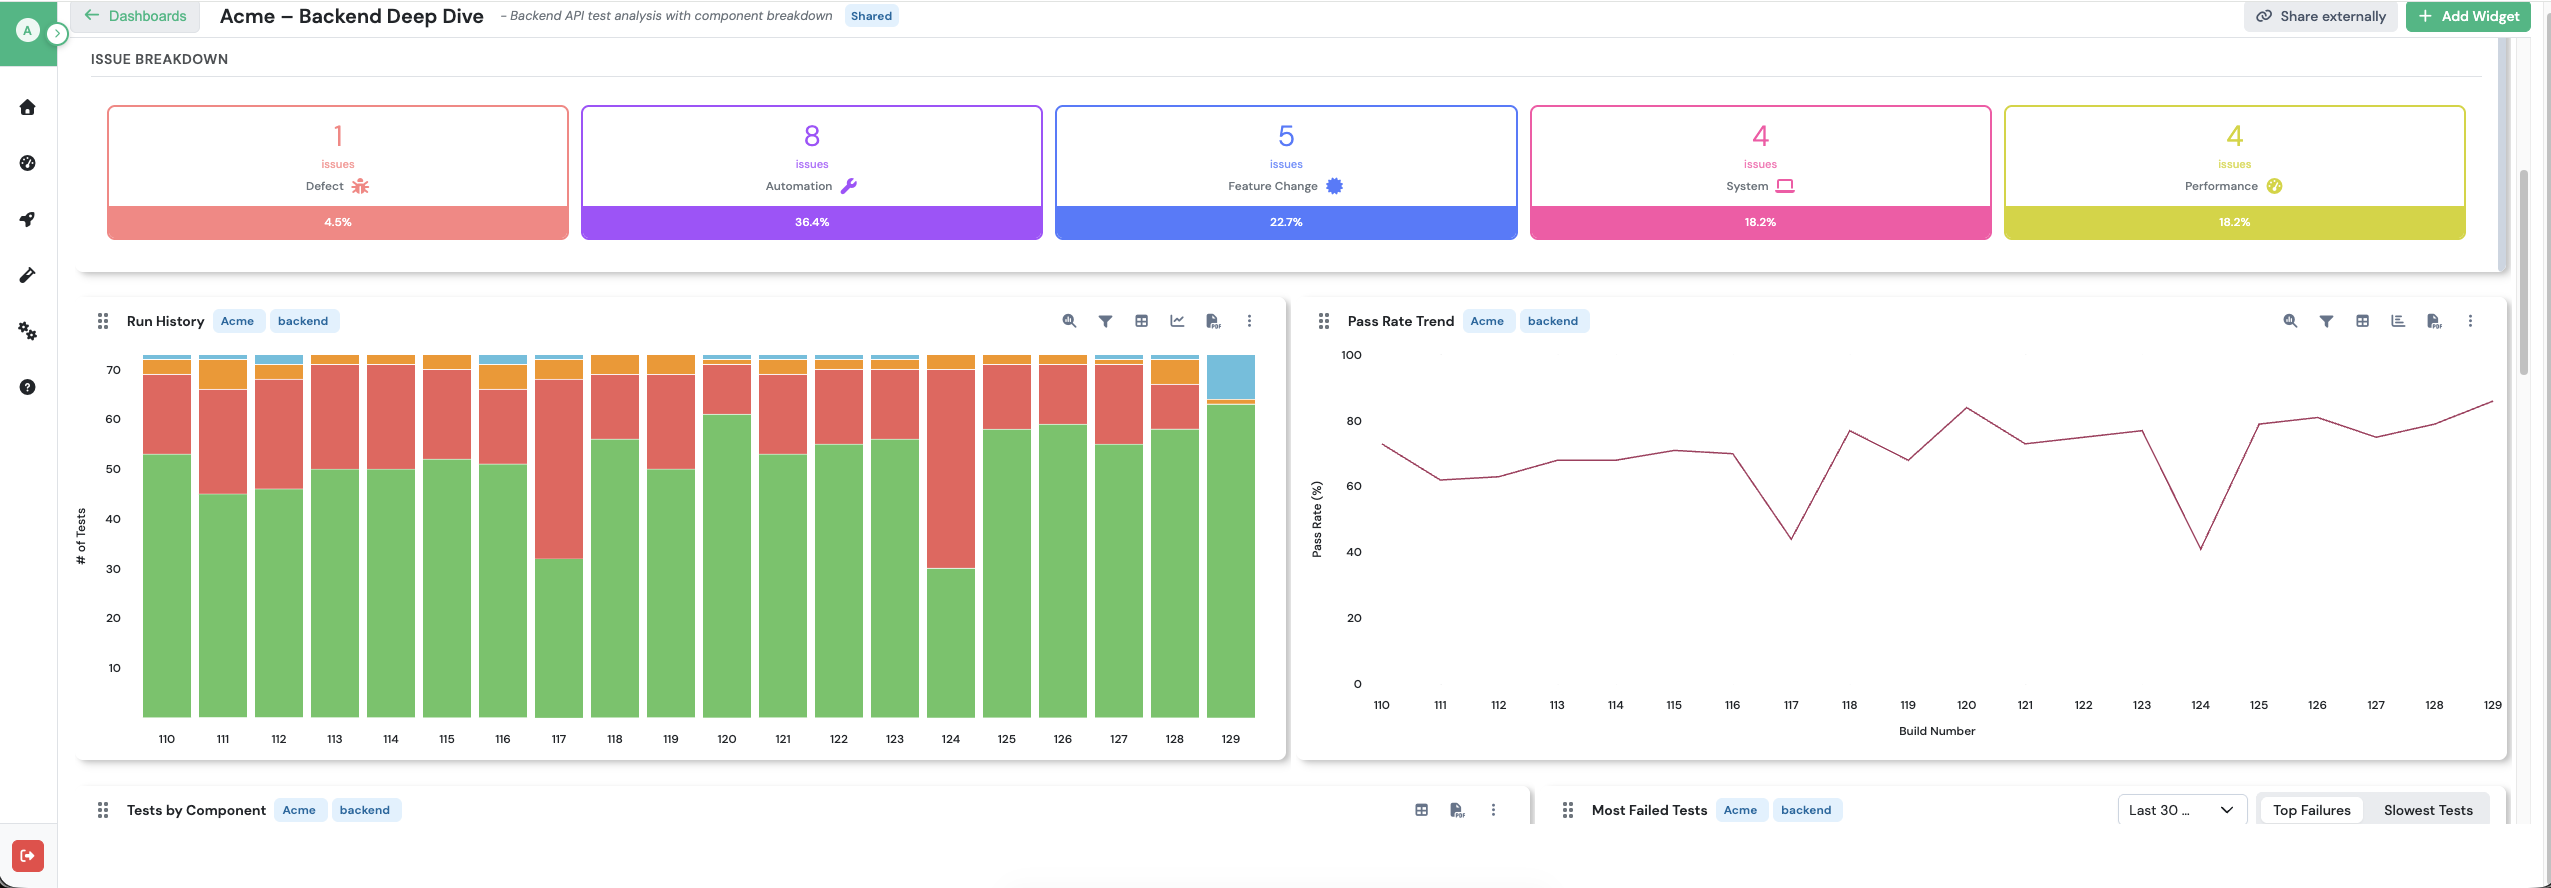Open the System issues card
This screenshot has height=888, width=2551.
click(x=1760, y=172)
